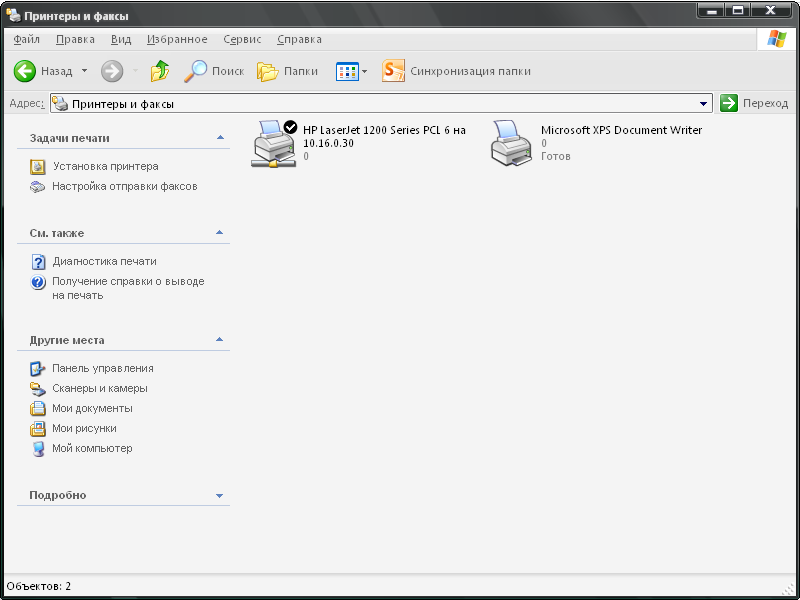Screen dimensions: 800x600
Task: Click the title bar printers icon
Action: coord(14,15)
